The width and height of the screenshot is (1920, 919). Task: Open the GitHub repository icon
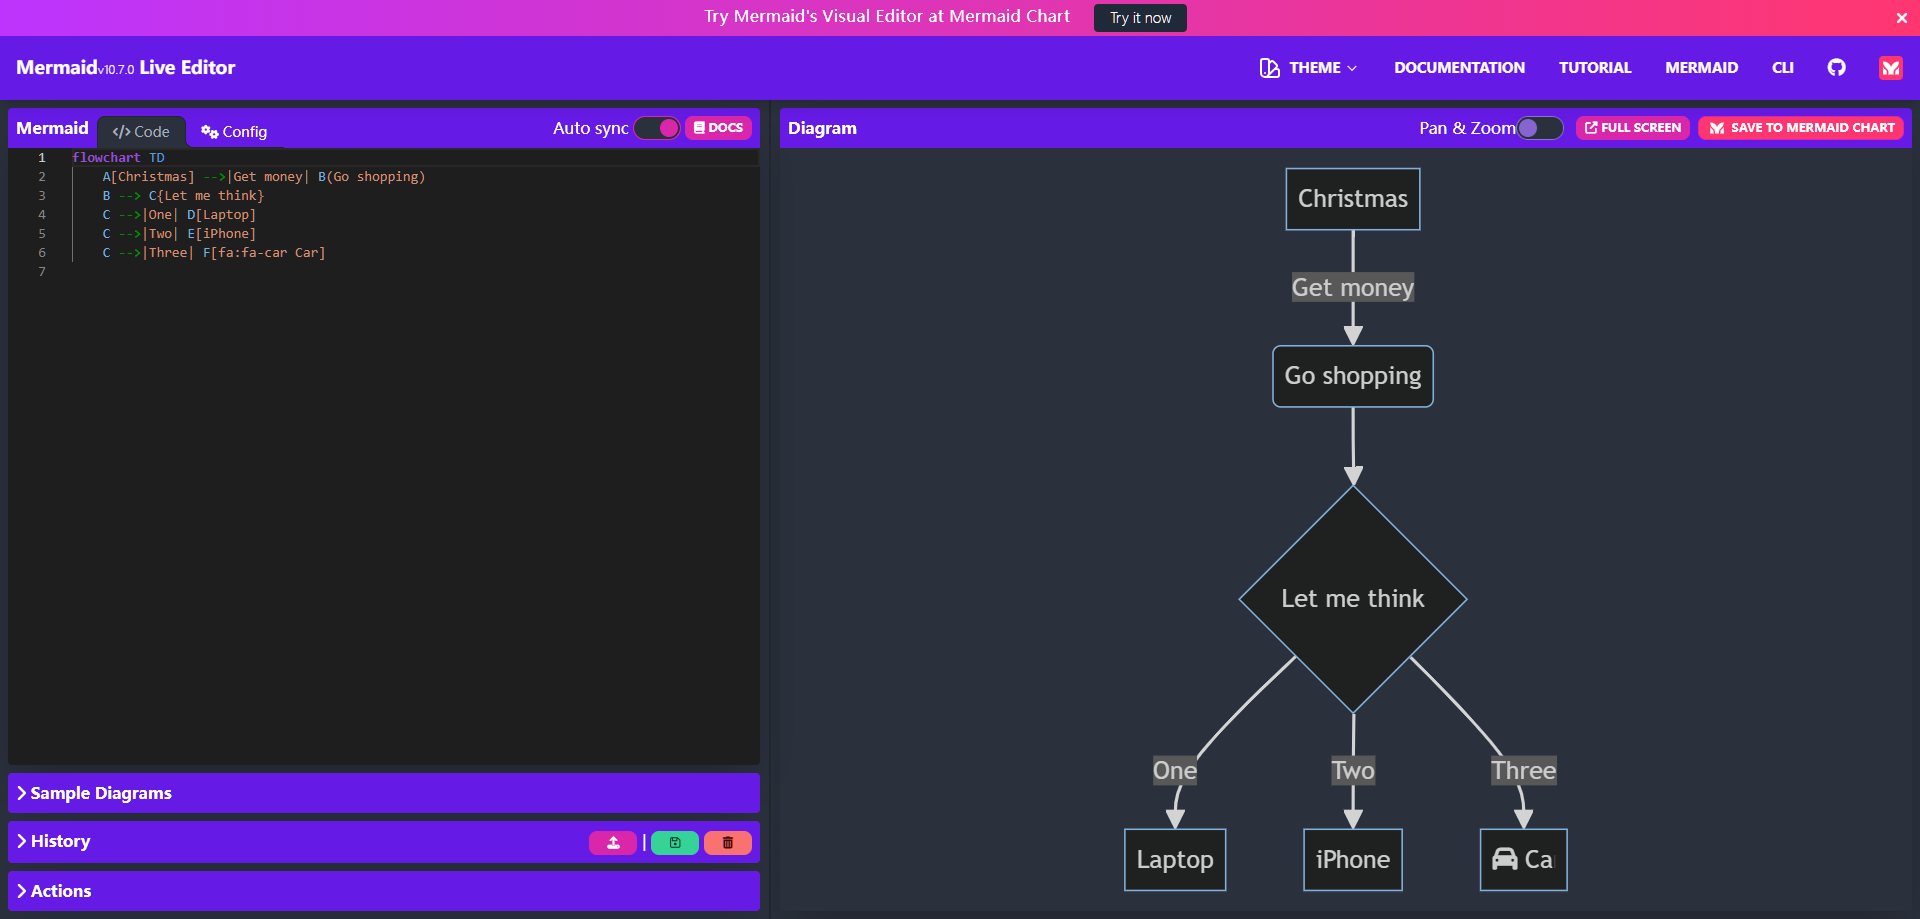(1836, 68)
